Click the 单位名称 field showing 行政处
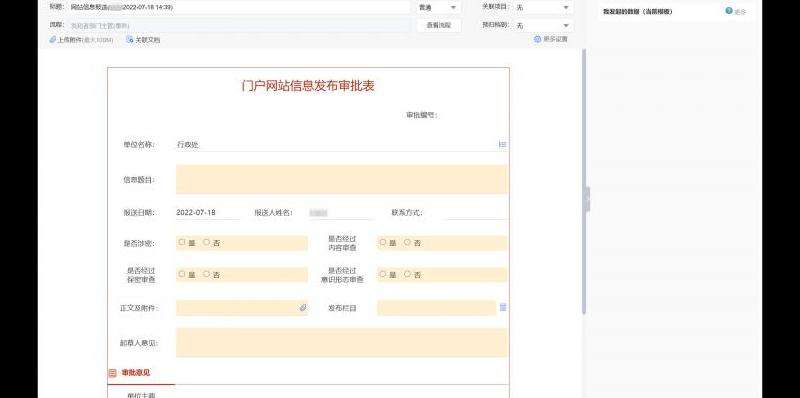Image resolution: width=800 pixels, height=398 pixels. 336,144
